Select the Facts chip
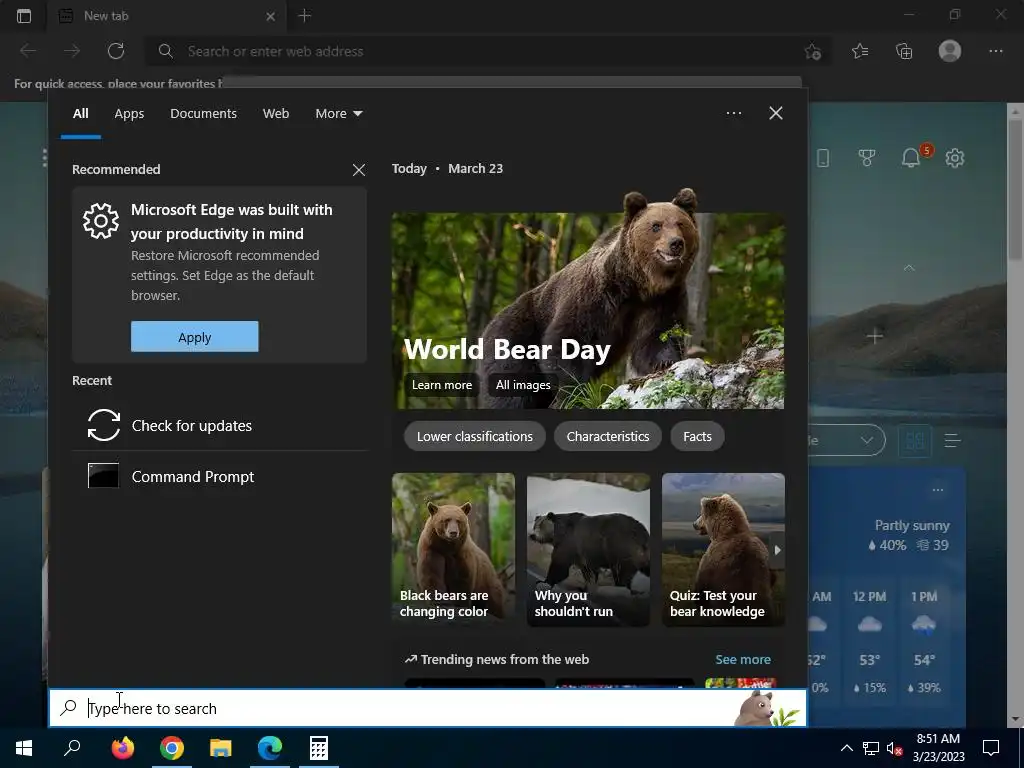This screenshot has width=1024, height=768. tap(697, 436)
